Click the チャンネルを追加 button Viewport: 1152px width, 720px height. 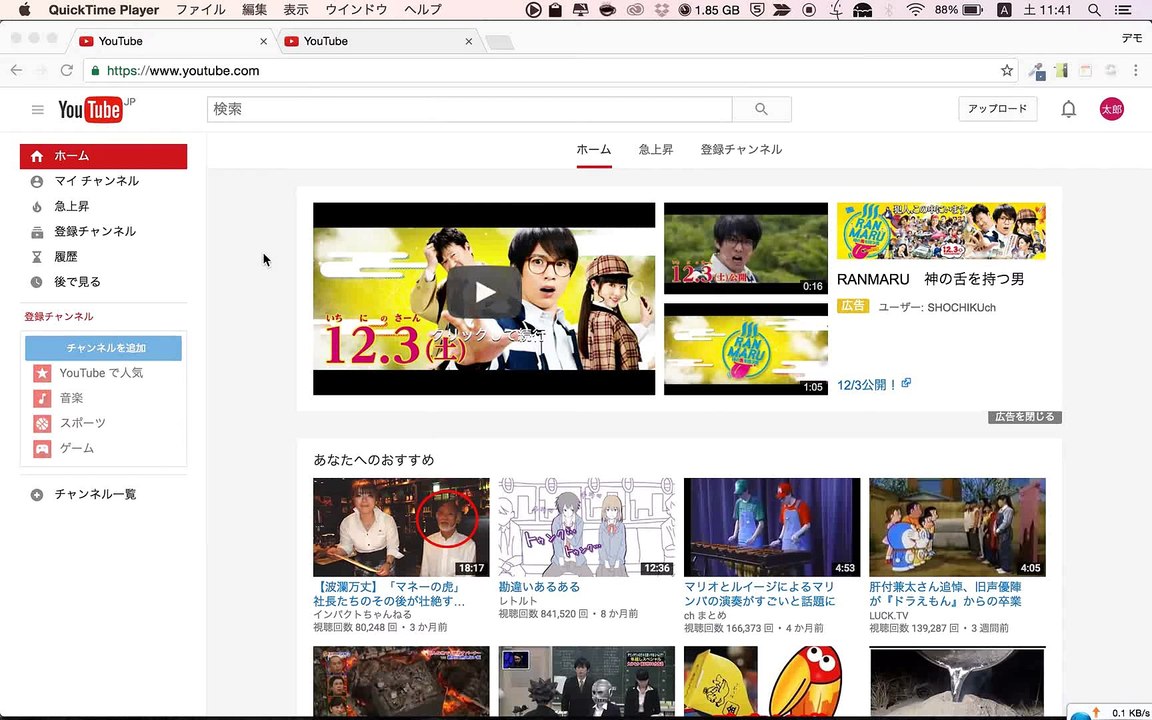(x=104, y=348)
